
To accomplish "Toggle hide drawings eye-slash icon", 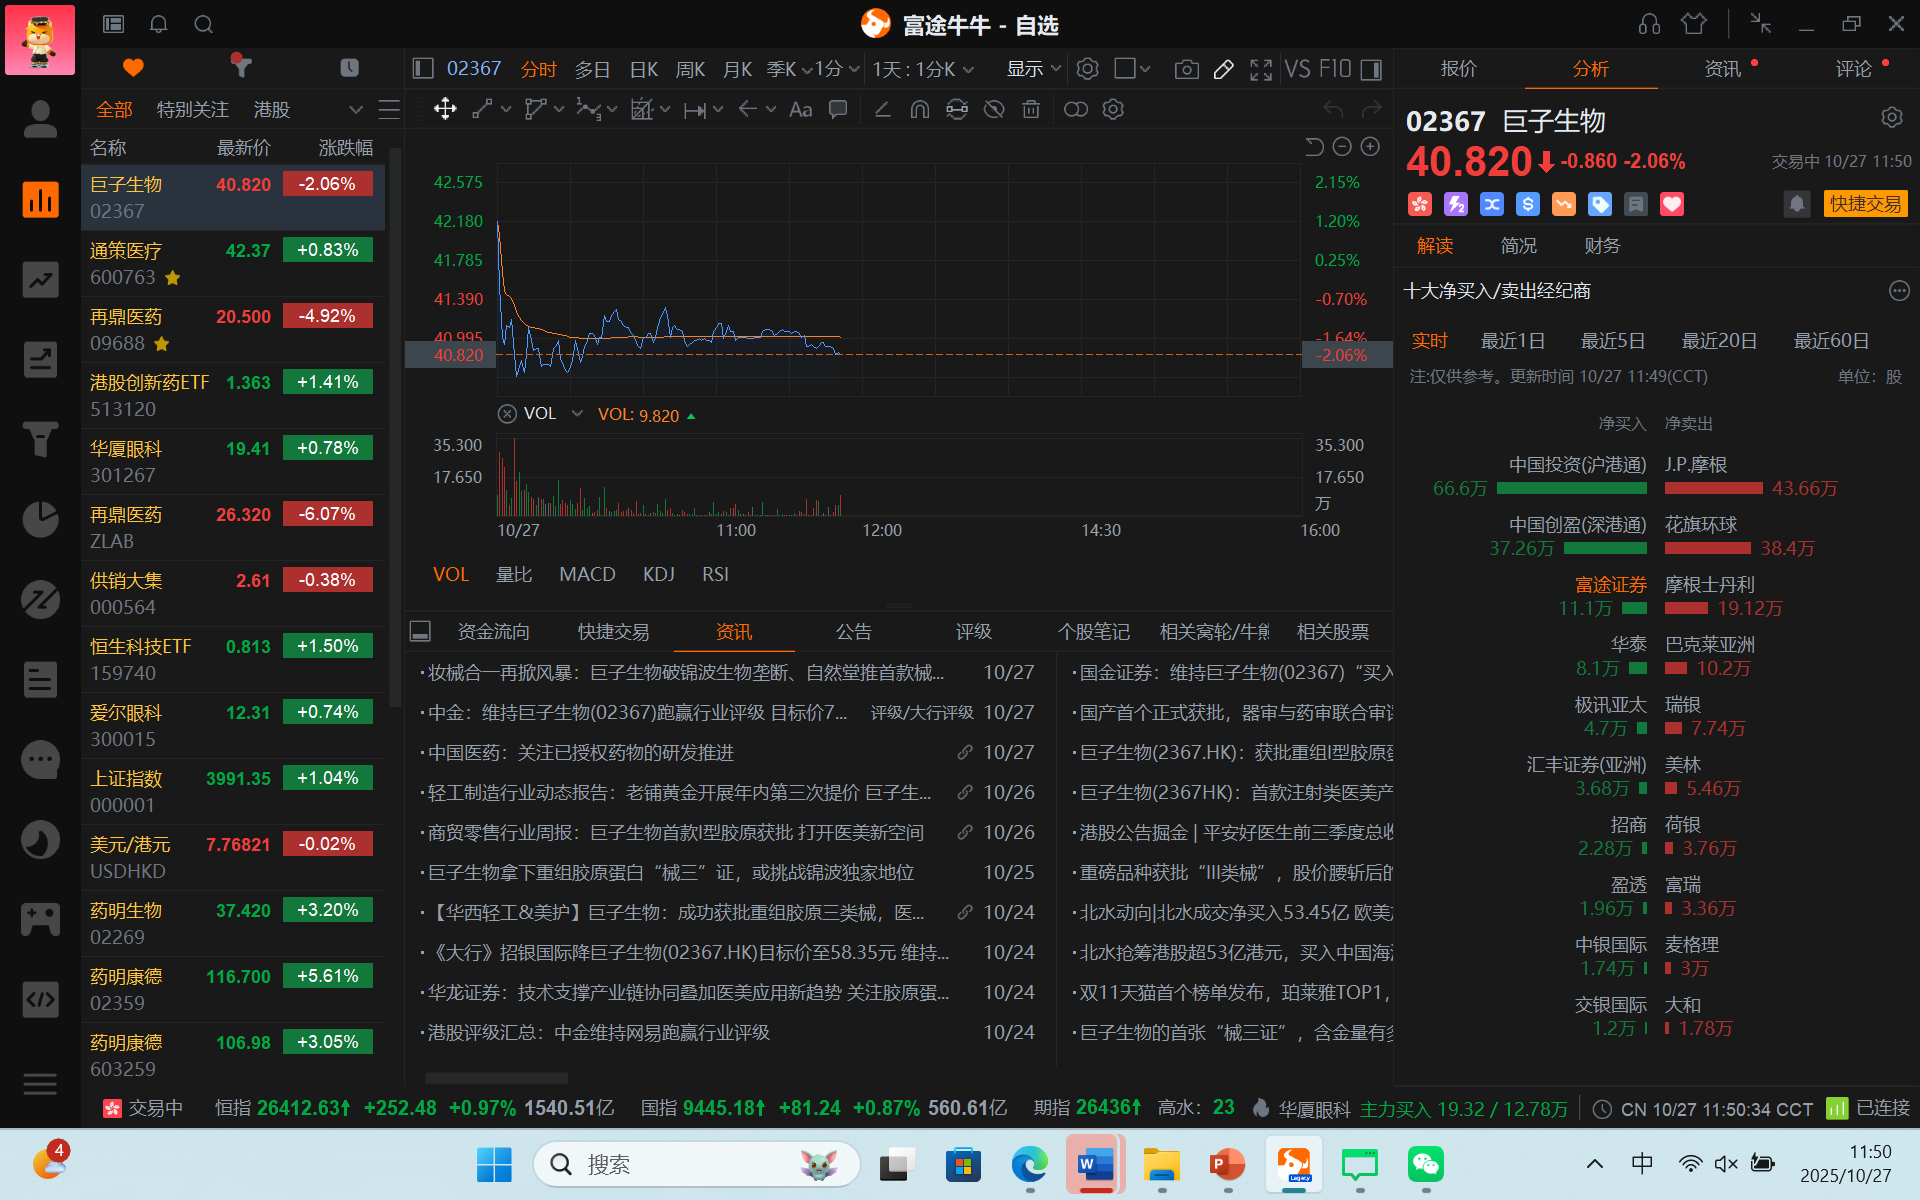I will [993, 109].
